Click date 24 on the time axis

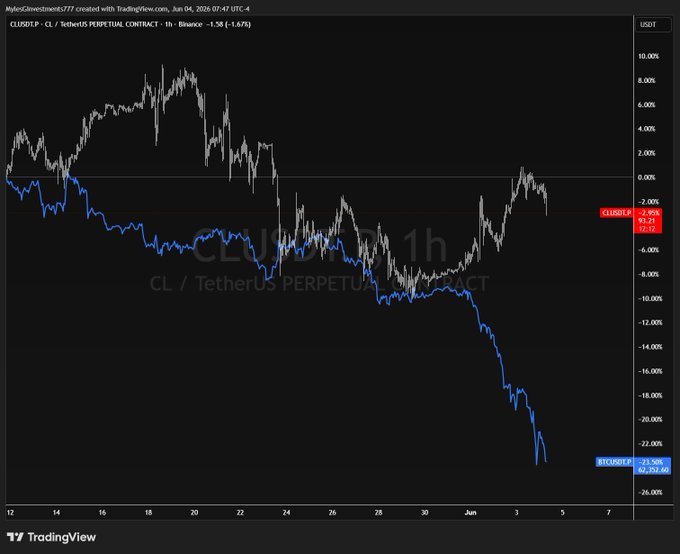[286, 513]
